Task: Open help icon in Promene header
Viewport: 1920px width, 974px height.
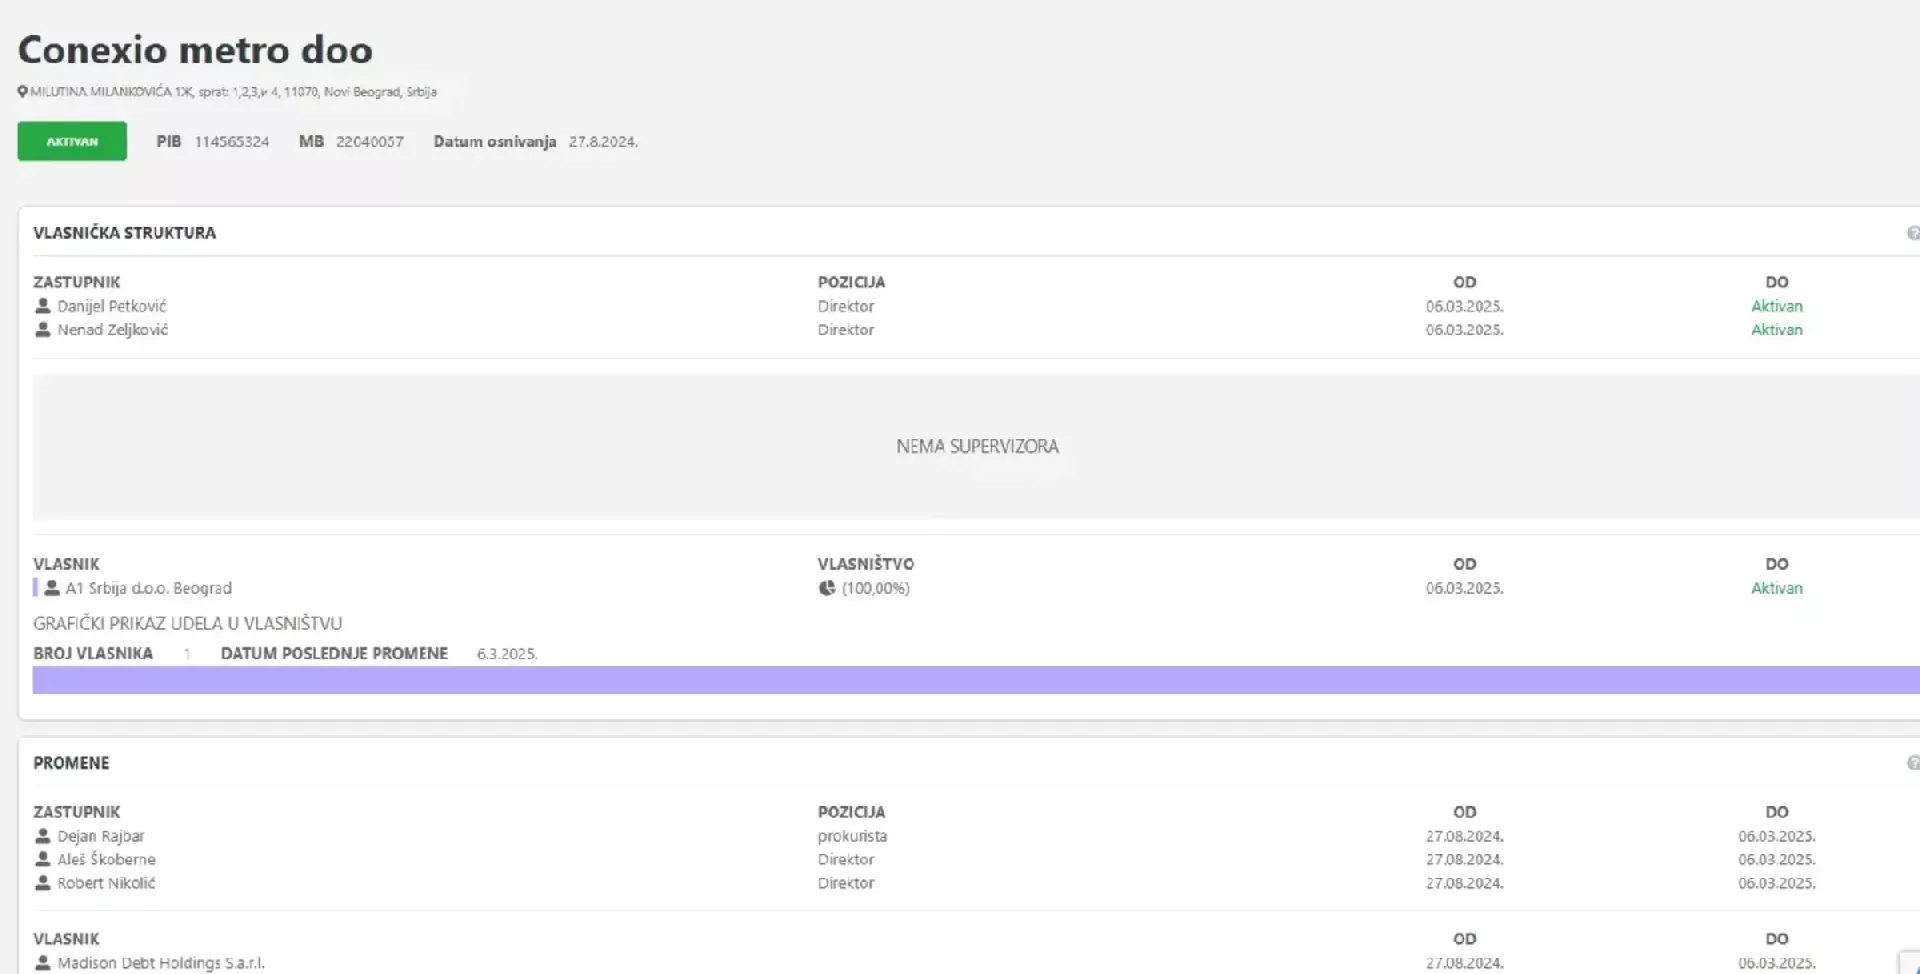Action: 1912,763
